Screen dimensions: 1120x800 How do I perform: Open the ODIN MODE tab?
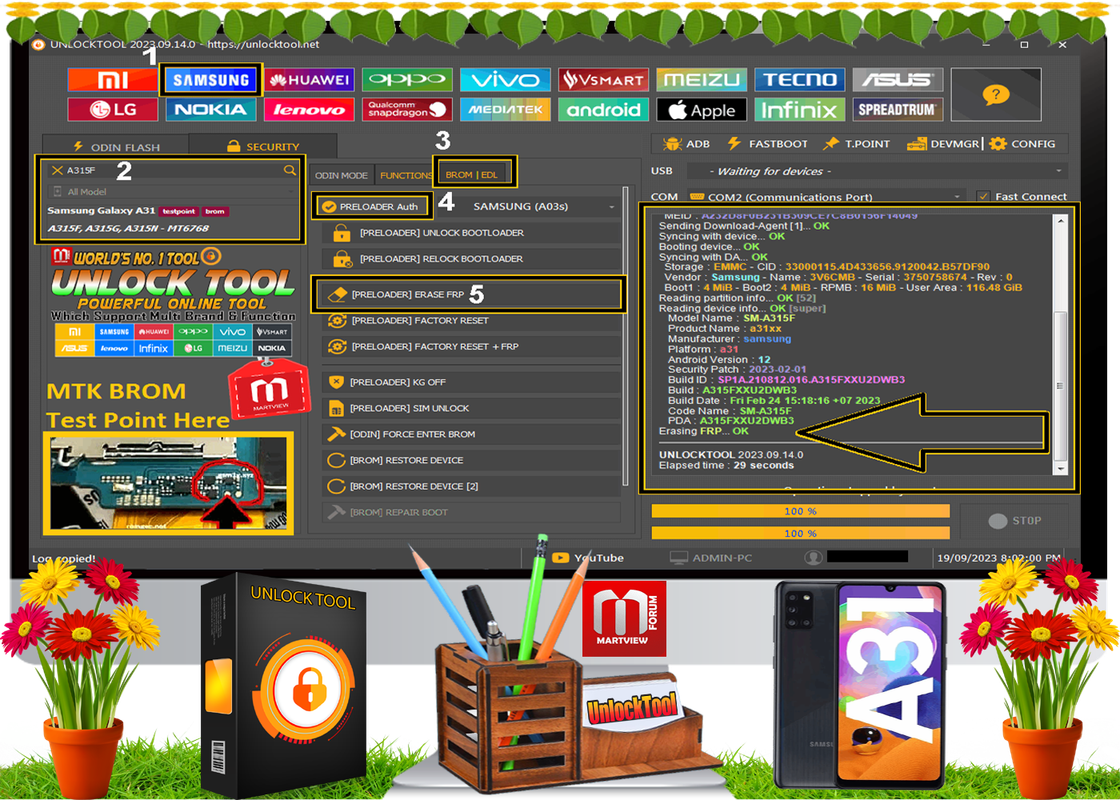point(341,175)
